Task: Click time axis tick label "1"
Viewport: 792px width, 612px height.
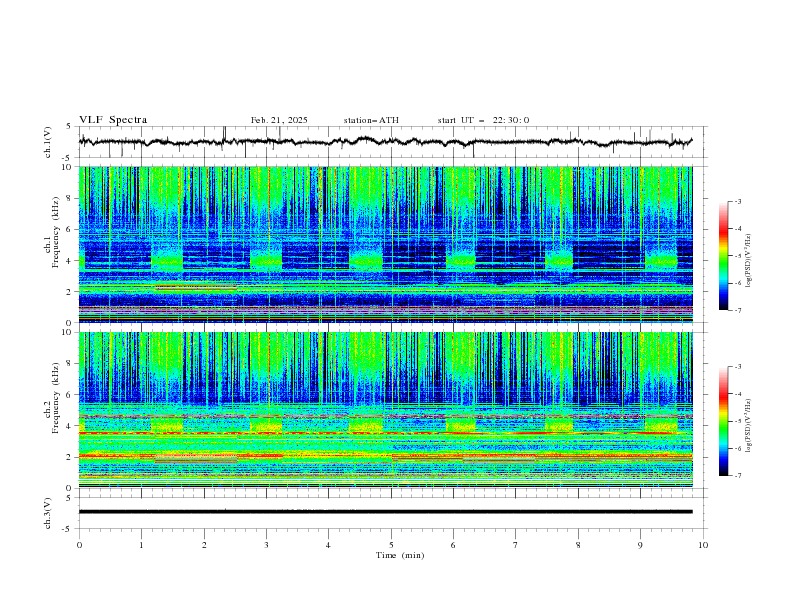Action: (x=141, y=545)
